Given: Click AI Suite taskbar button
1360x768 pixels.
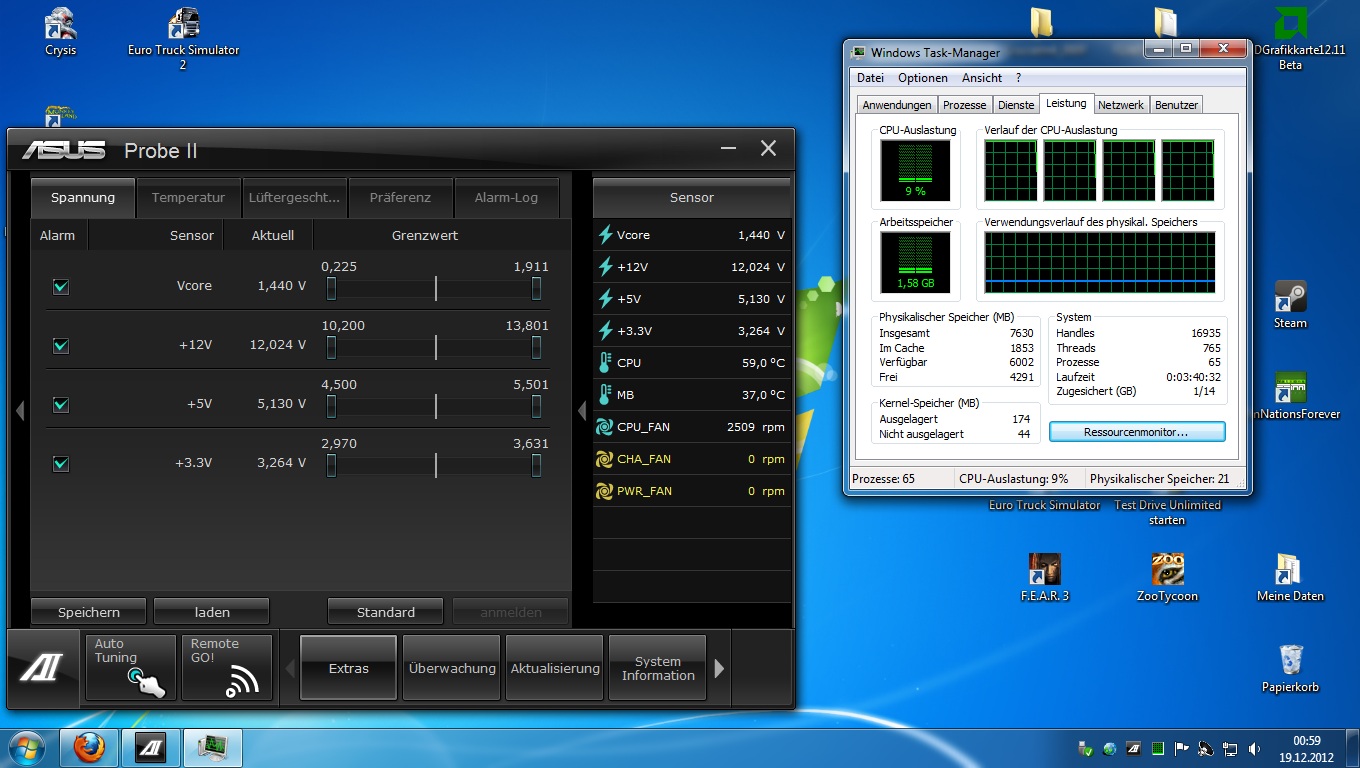Looking at the screenshot, I should [x=150, y=747].
